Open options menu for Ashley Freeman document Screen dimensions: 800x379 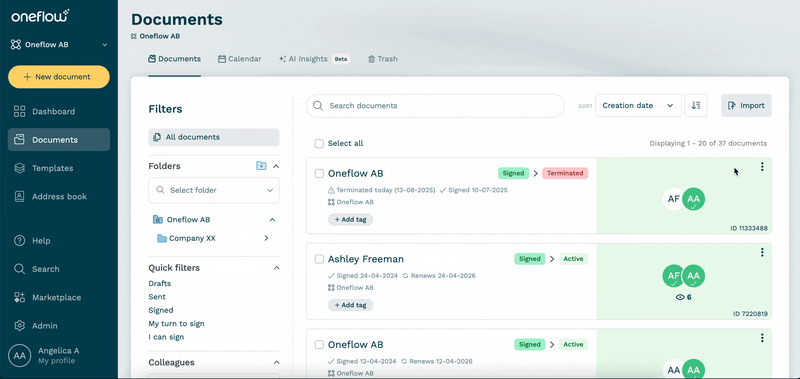762,252
